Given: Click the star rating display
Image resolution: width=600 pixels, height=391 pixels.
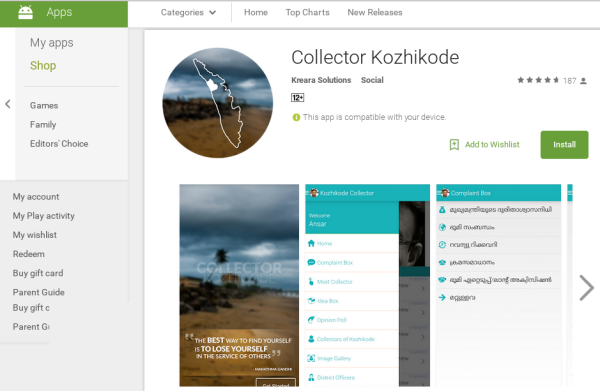Looking at the screenshot, I should (x=538, y=80).
